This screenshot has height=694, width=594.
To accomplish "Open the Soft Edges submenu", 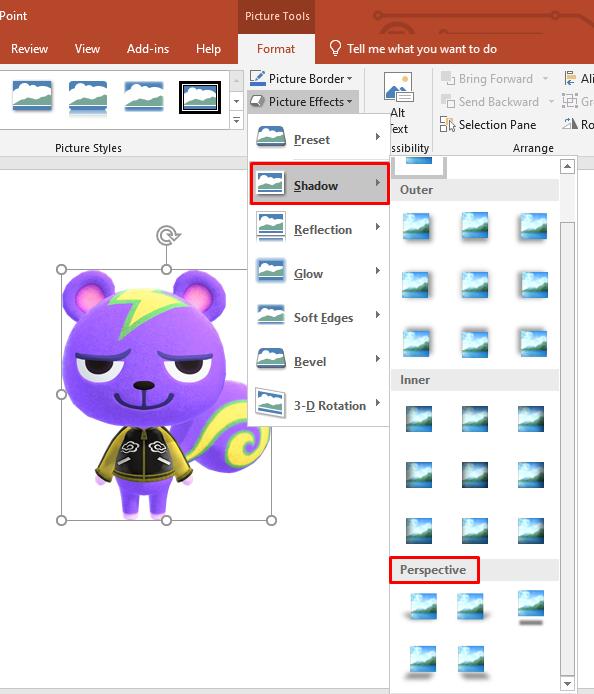I will (319, 317).
